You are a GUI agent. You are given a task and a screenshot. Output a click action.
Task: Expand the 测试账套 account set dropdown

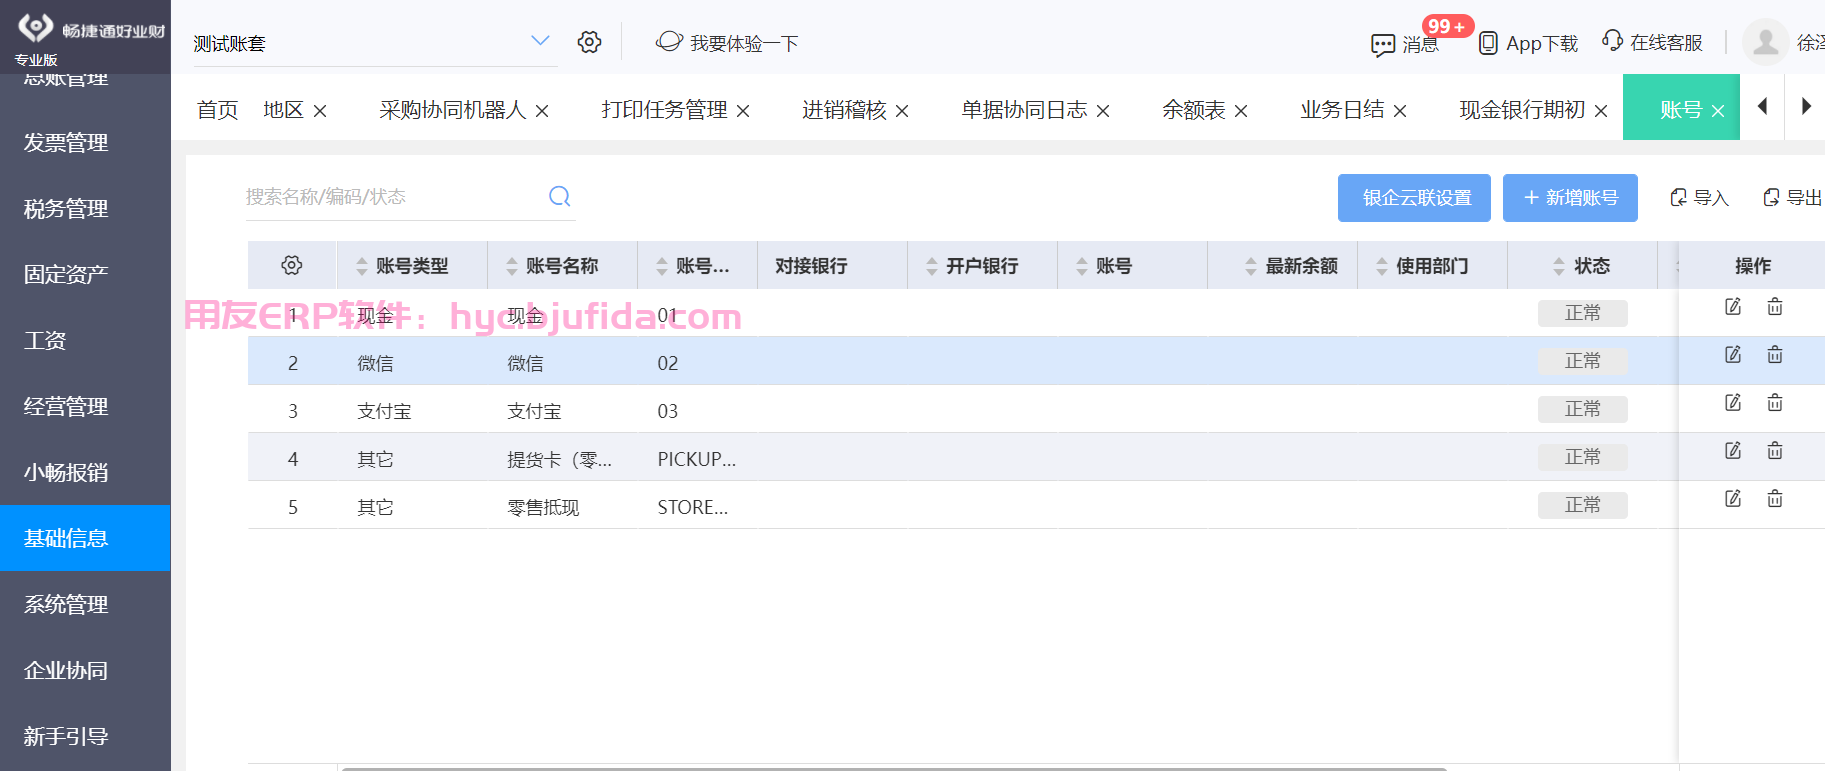(x=540, y=41)
